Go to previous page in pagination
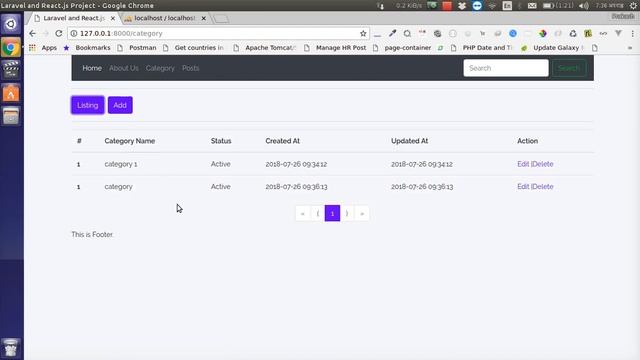Viewport: 640px width, 360px height. pyautogui.click(x=318, y=213)
